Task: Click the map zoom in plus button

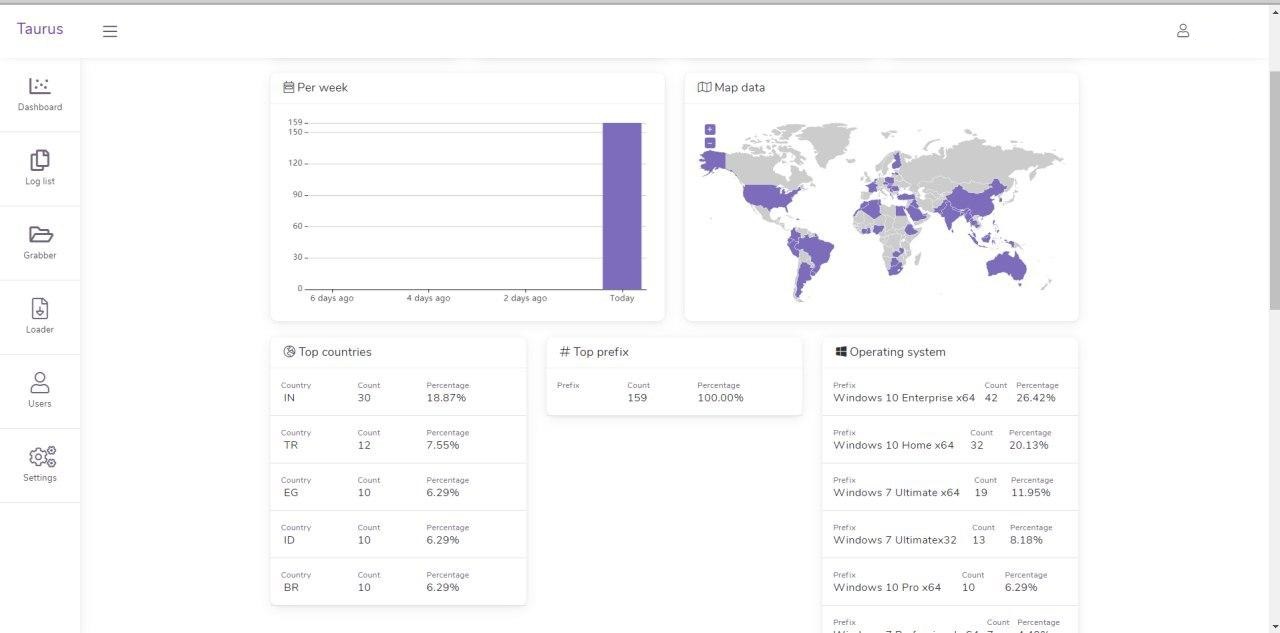Action: (710, 129)
